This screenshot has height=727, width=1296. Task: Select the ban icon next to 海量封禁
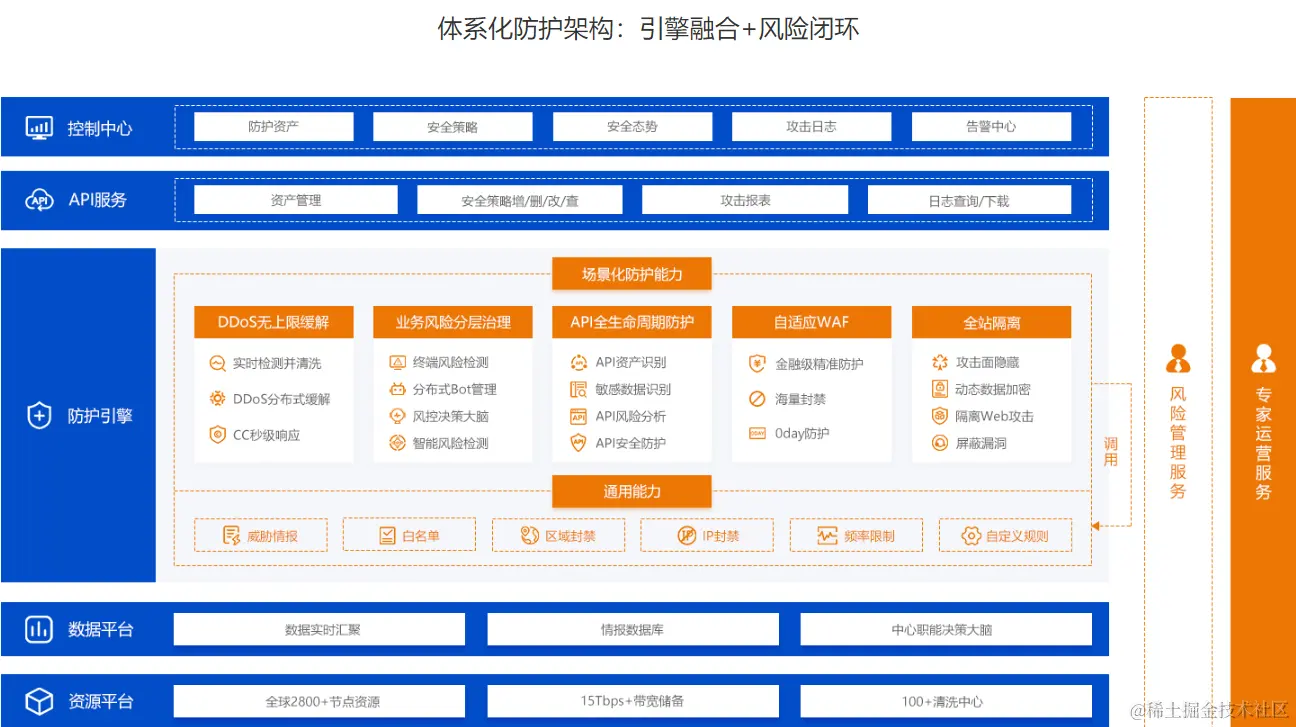point(757,399)
